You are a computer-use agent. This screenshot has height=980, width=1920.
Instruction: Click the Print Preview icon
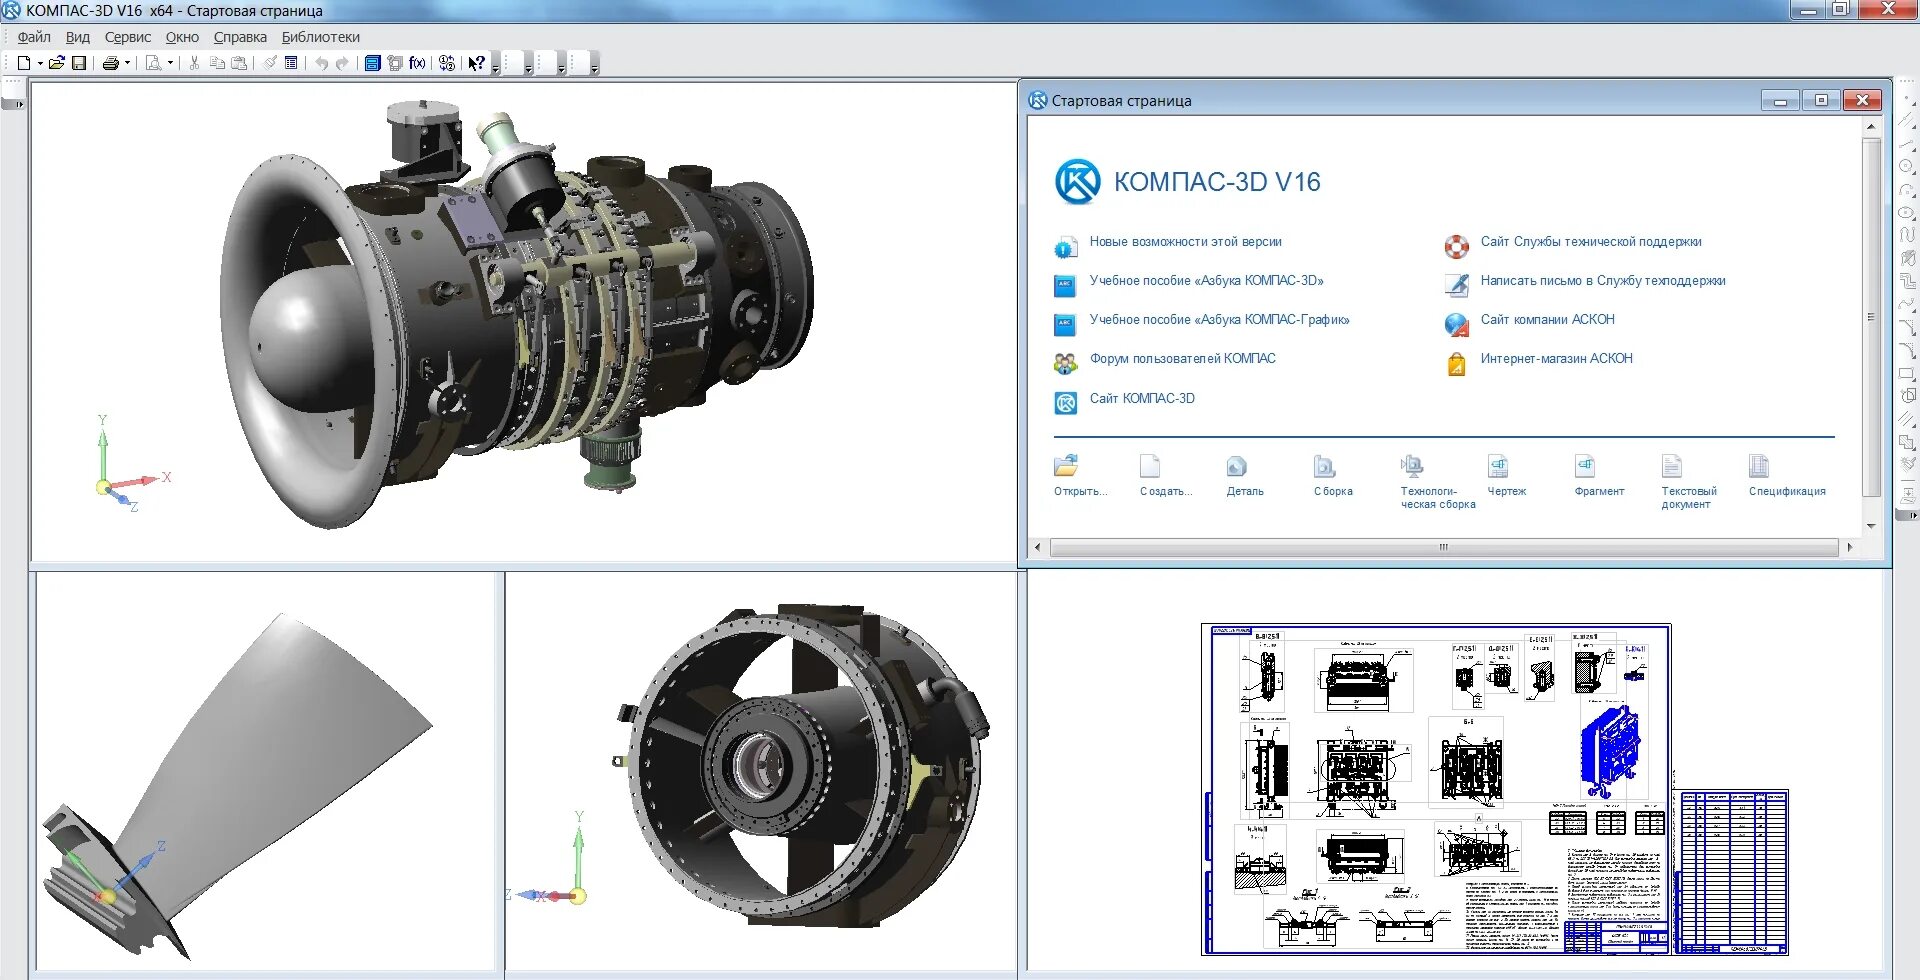click(153, 63)
